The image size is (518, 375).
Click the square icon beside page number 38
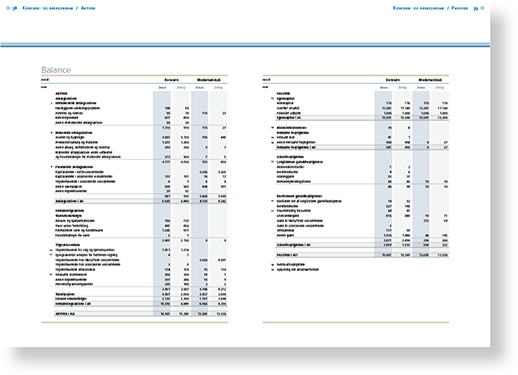coord(8,8)
